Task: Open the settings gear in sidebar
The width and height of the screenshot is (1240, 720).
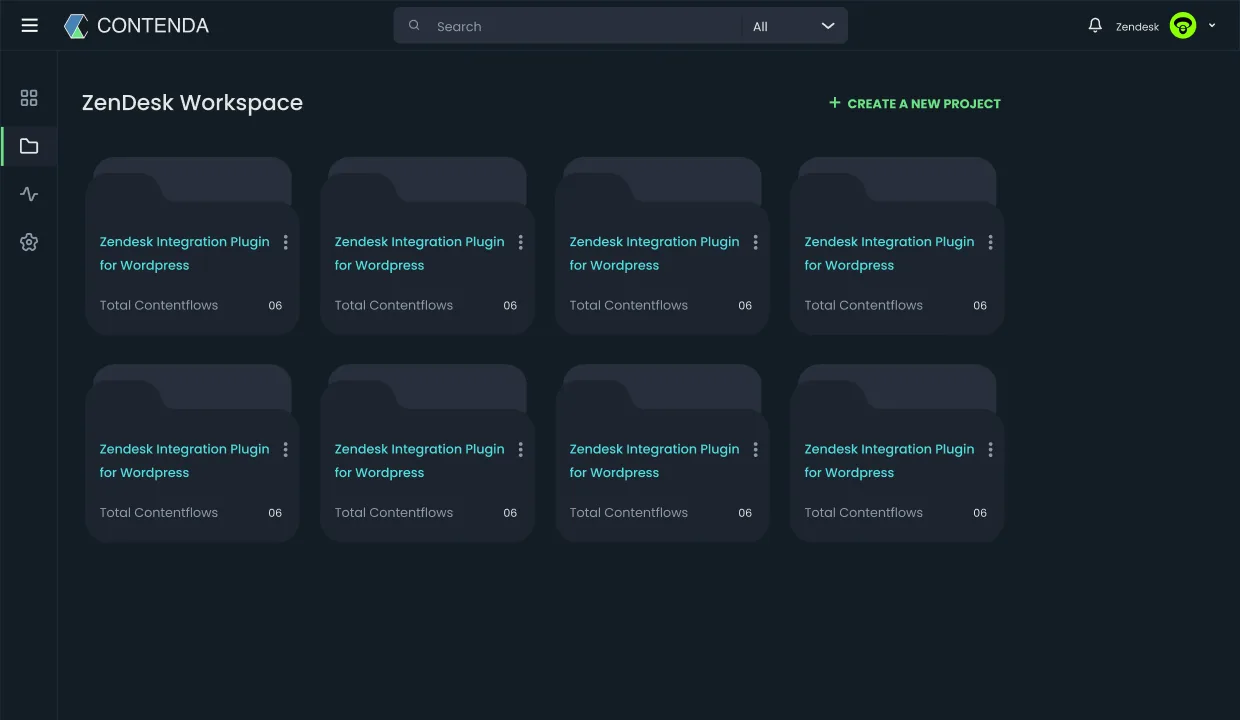Action: (29, 242)
